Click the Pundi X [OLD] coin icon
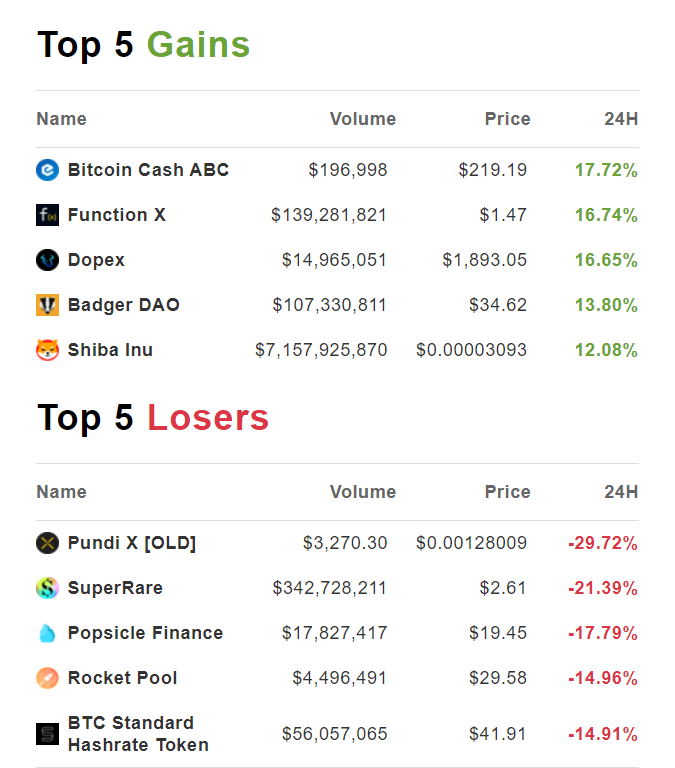Viewport: 675px width, 768px height. point(48,543)
